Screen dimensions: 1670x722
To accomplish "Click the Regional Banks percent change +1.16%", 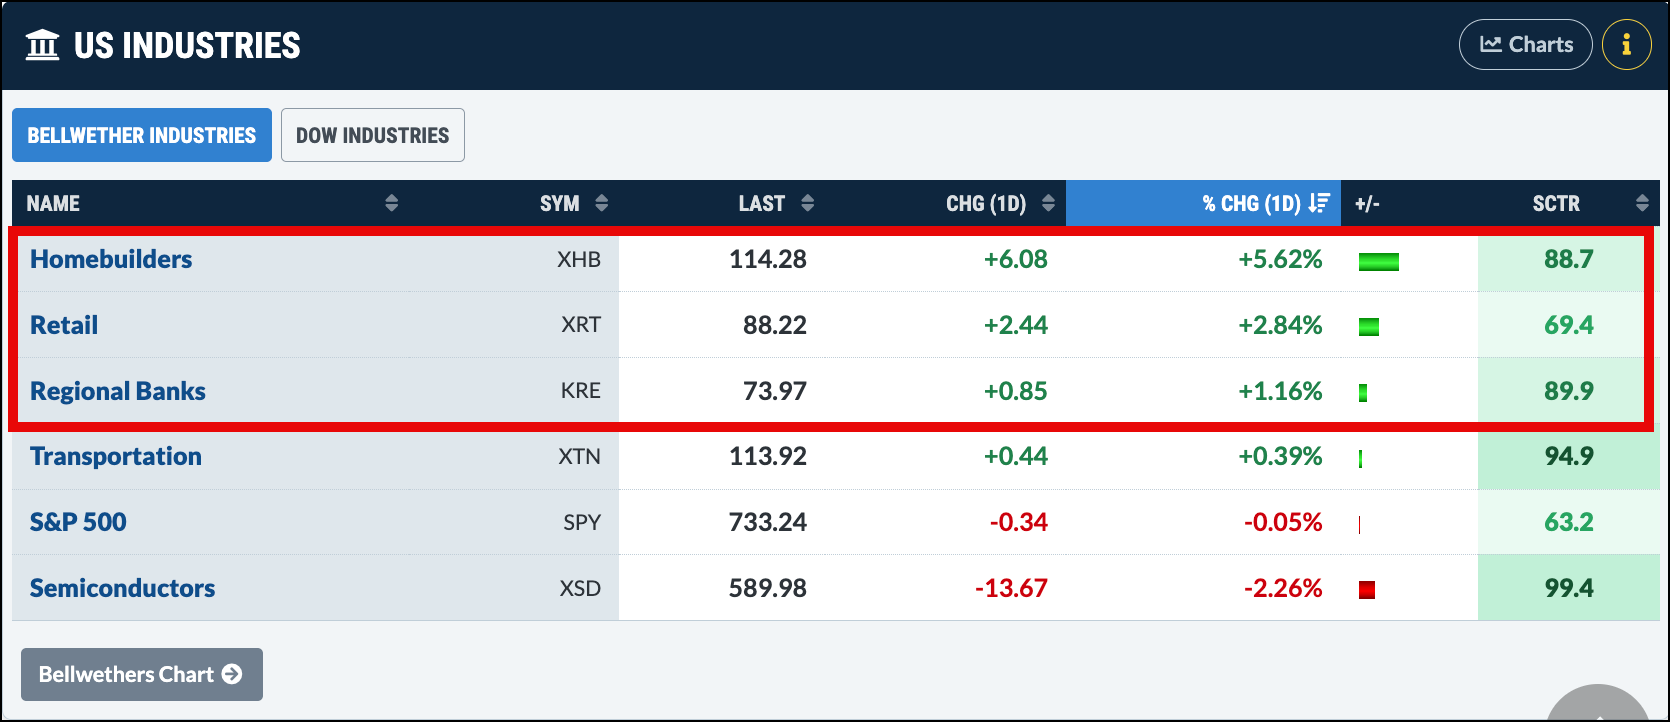I will [1280, 391].
